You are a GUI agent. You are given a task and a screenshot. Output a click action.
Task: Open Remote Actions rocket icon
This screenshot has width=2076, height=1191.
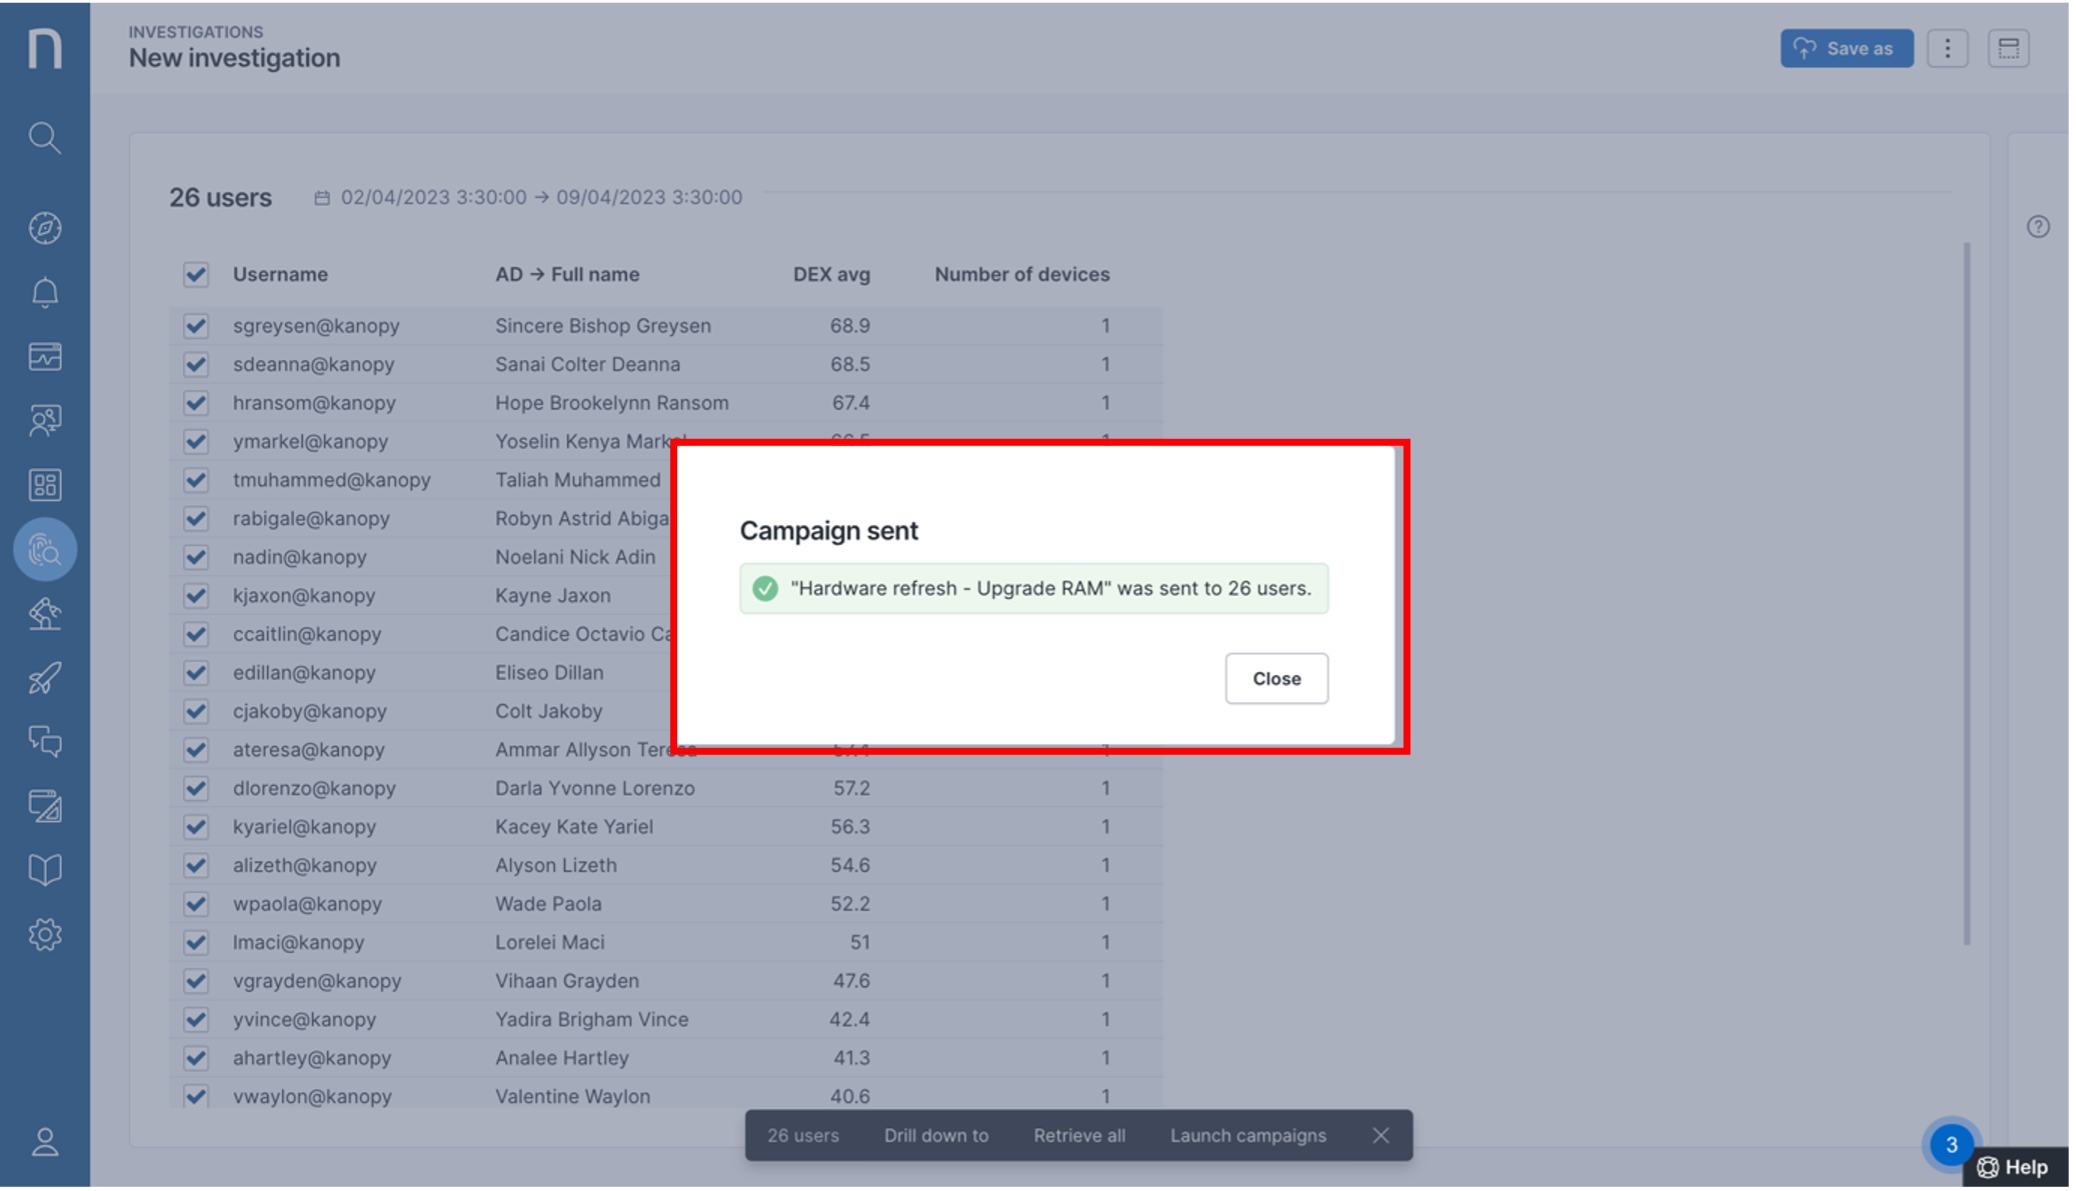point(44,679)
